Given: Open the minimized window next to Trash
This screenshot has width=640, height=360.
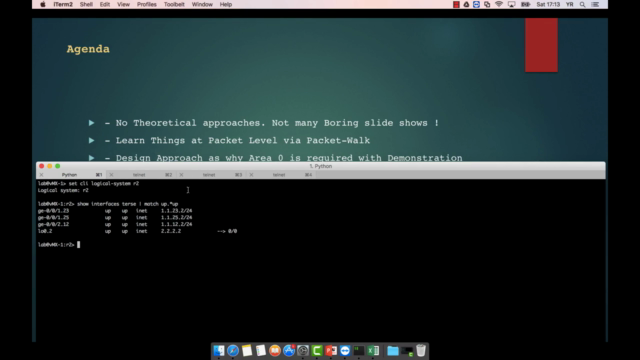Looking at the screenshot, I should pos(407,351).
